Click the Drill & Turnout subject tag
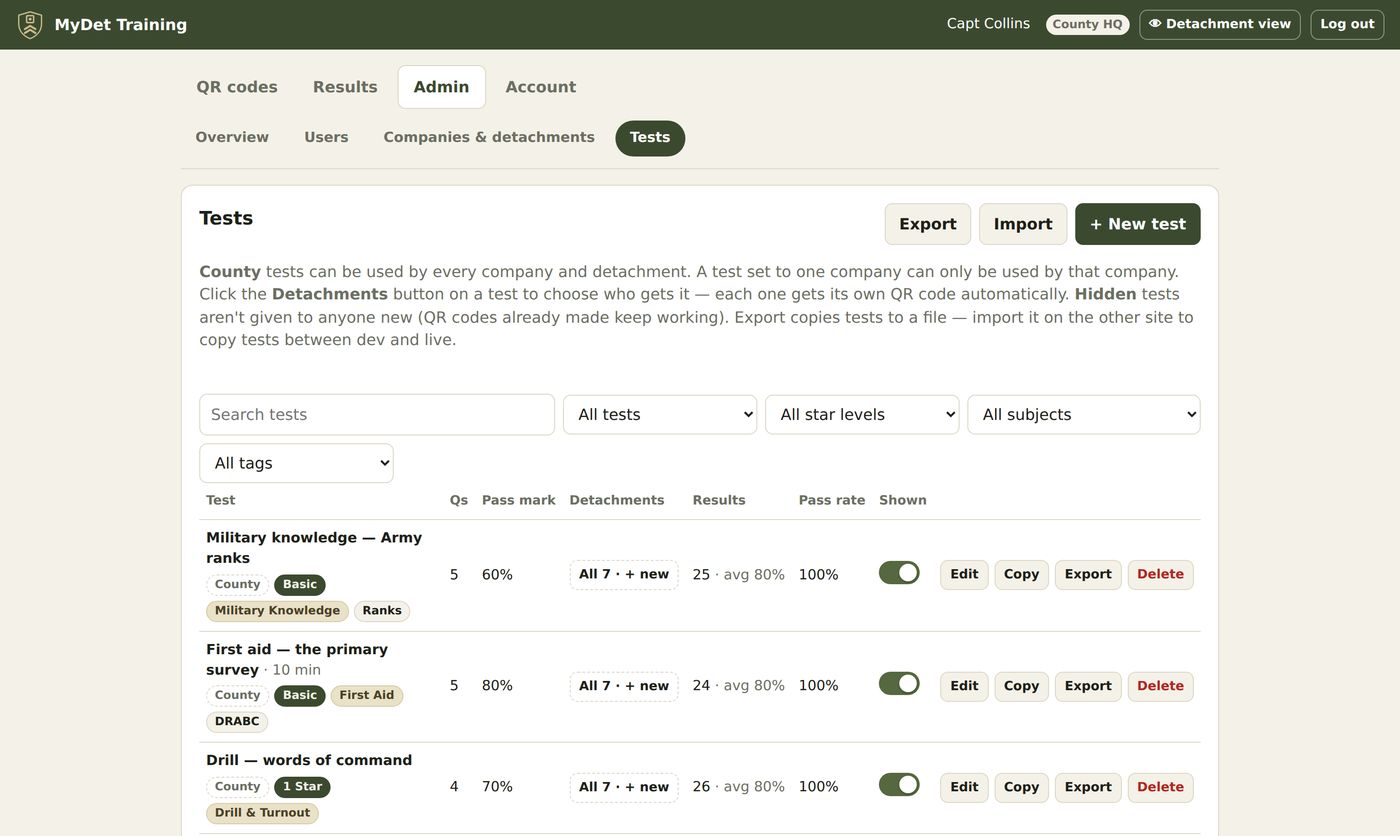This screenshot has width=1400, height=836. coord(262,813)
